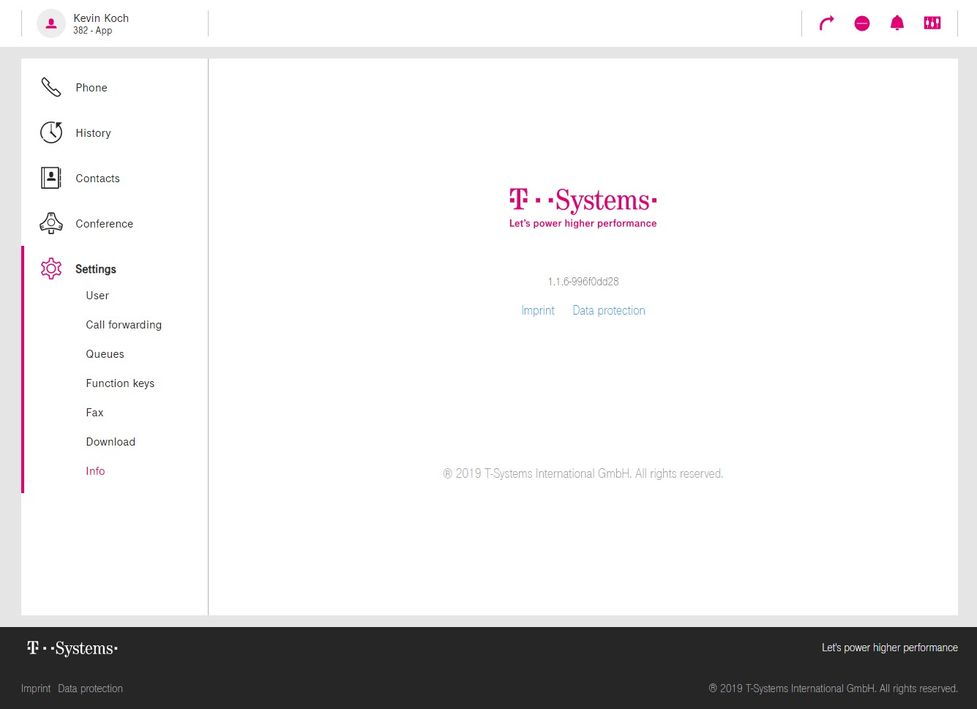
Task: Open the Imprint link in main panel
Action: click(538, 310)
